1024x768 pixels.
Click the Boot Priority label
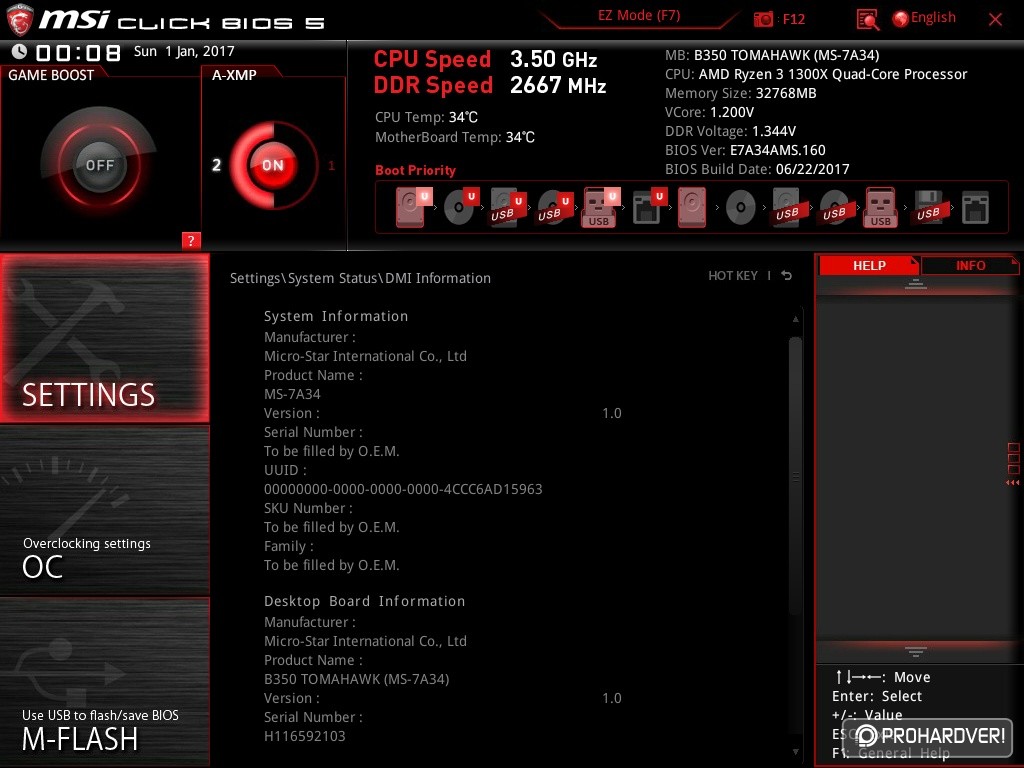(415, 170)
